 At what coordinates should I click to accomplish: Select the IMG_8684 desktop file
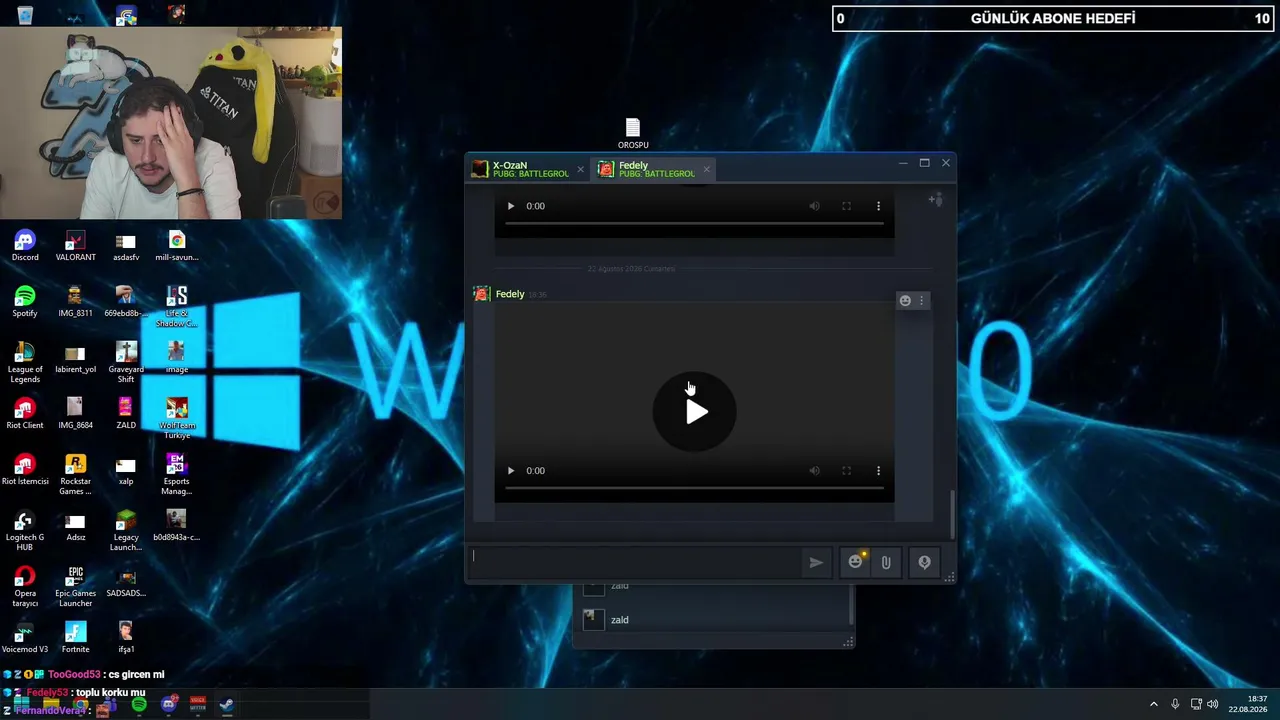coord(75,414)
